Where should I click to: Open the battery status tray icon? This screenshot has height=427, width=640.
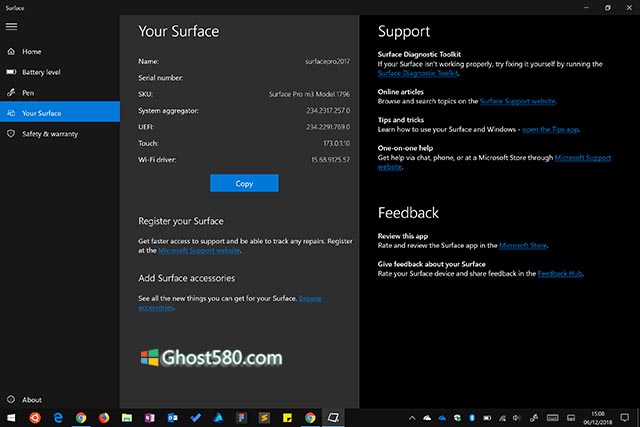tap(487, 418)
